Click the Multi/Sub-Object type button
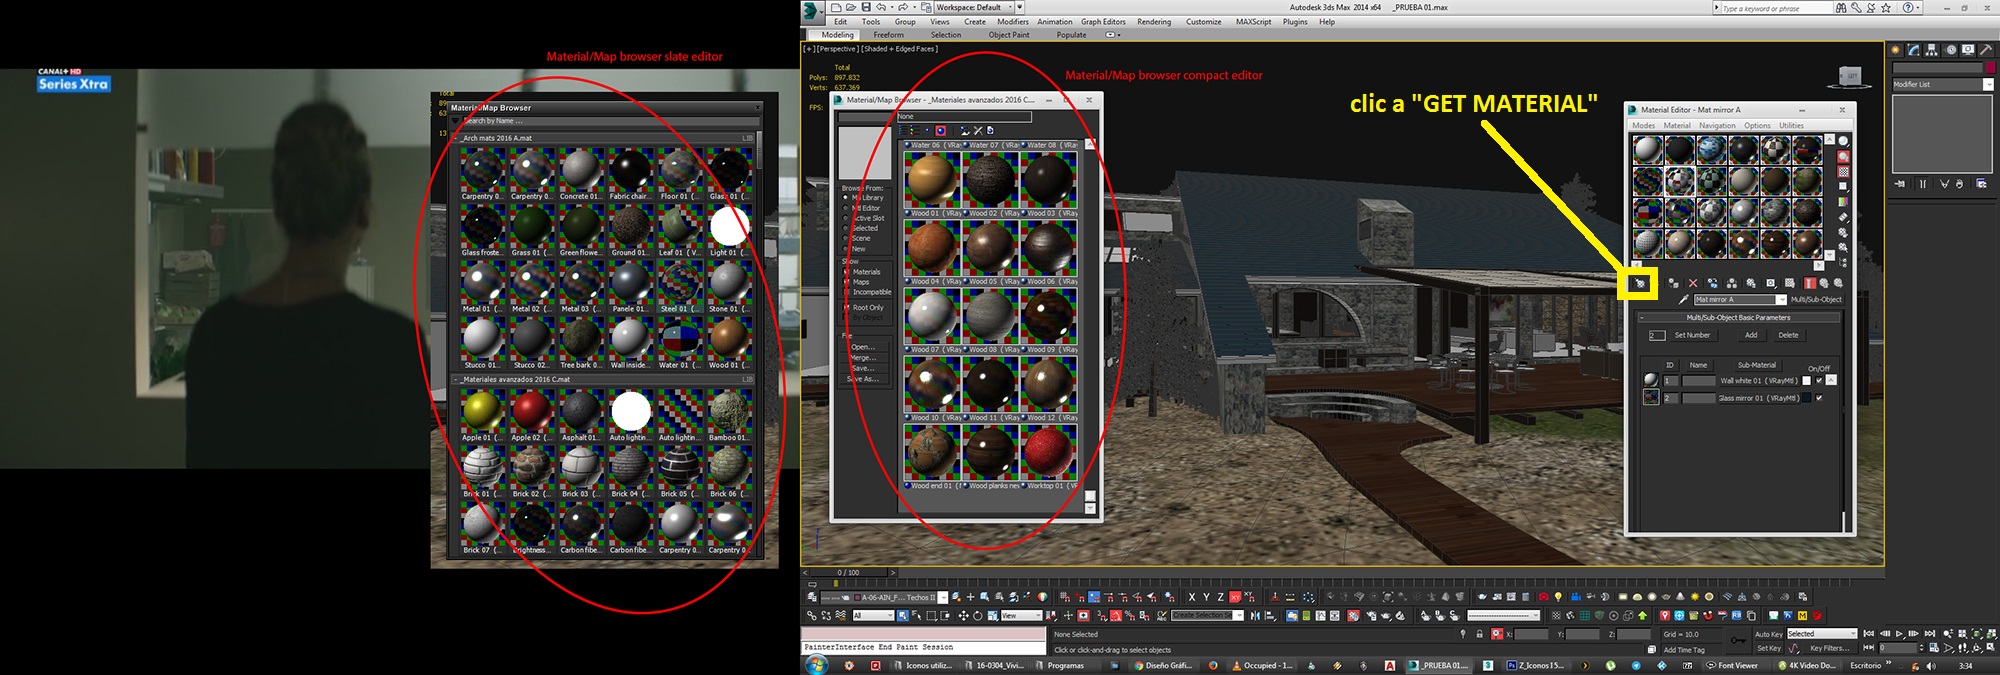 tap(1816, 299)
